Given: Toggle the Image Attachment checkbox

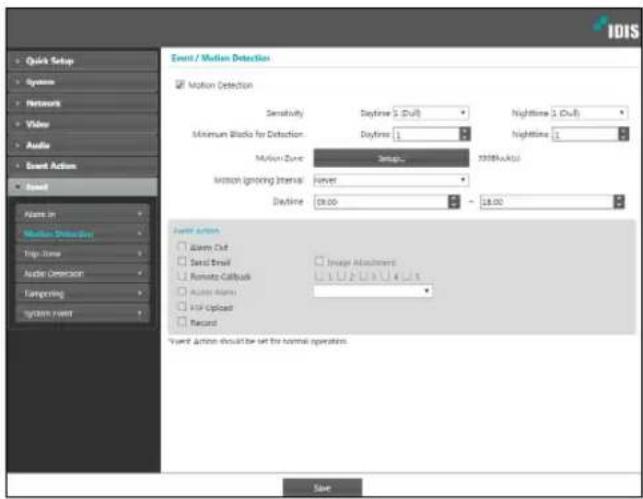Looking at the screenshot, I should [319, 261].
